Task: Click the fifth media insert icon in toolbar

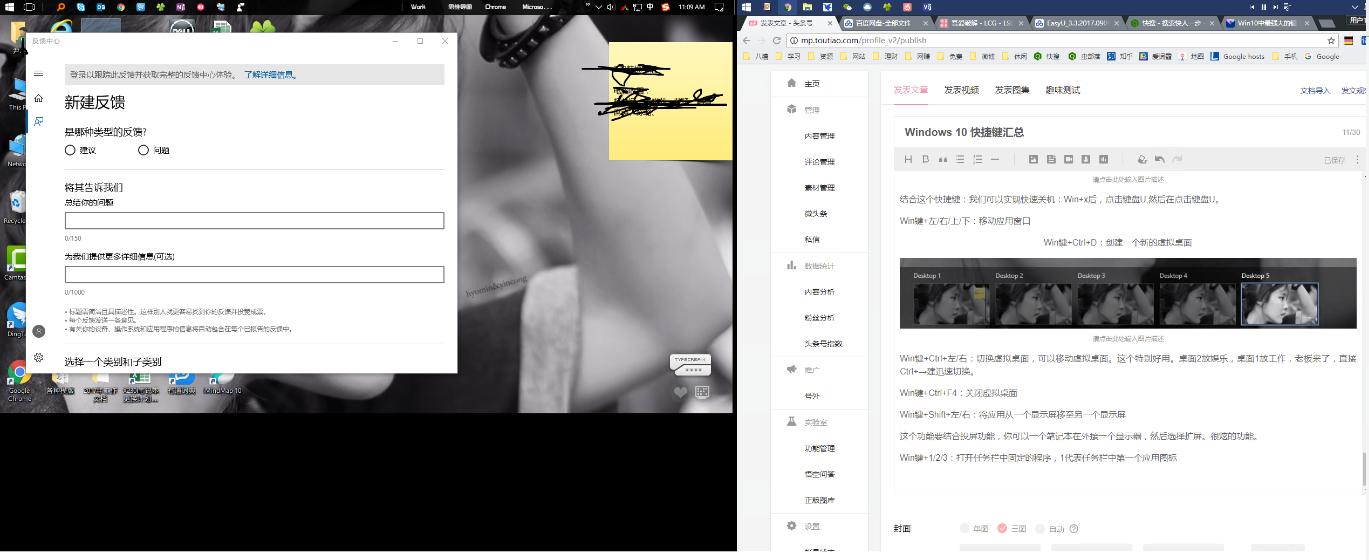Action: [1103, 159]
